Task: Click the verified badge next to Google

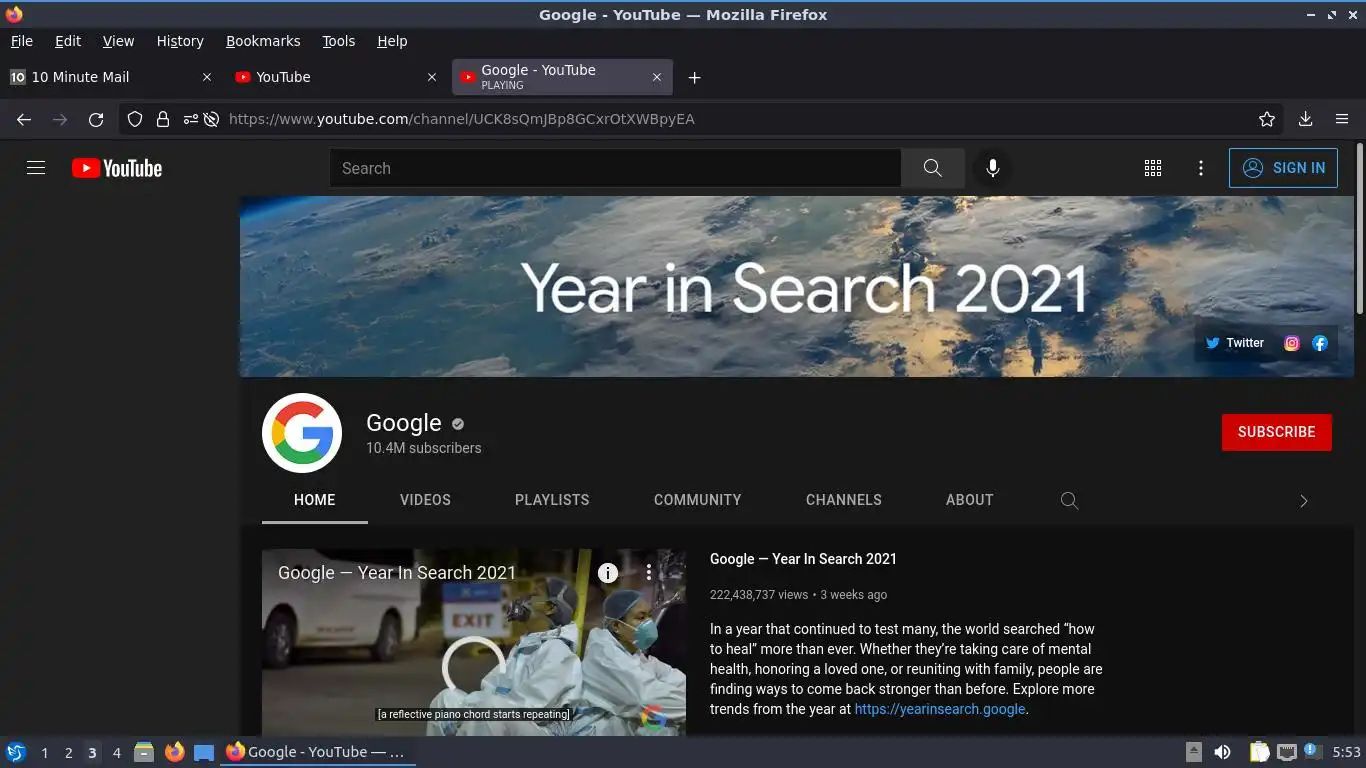Action: click(458, 424)
